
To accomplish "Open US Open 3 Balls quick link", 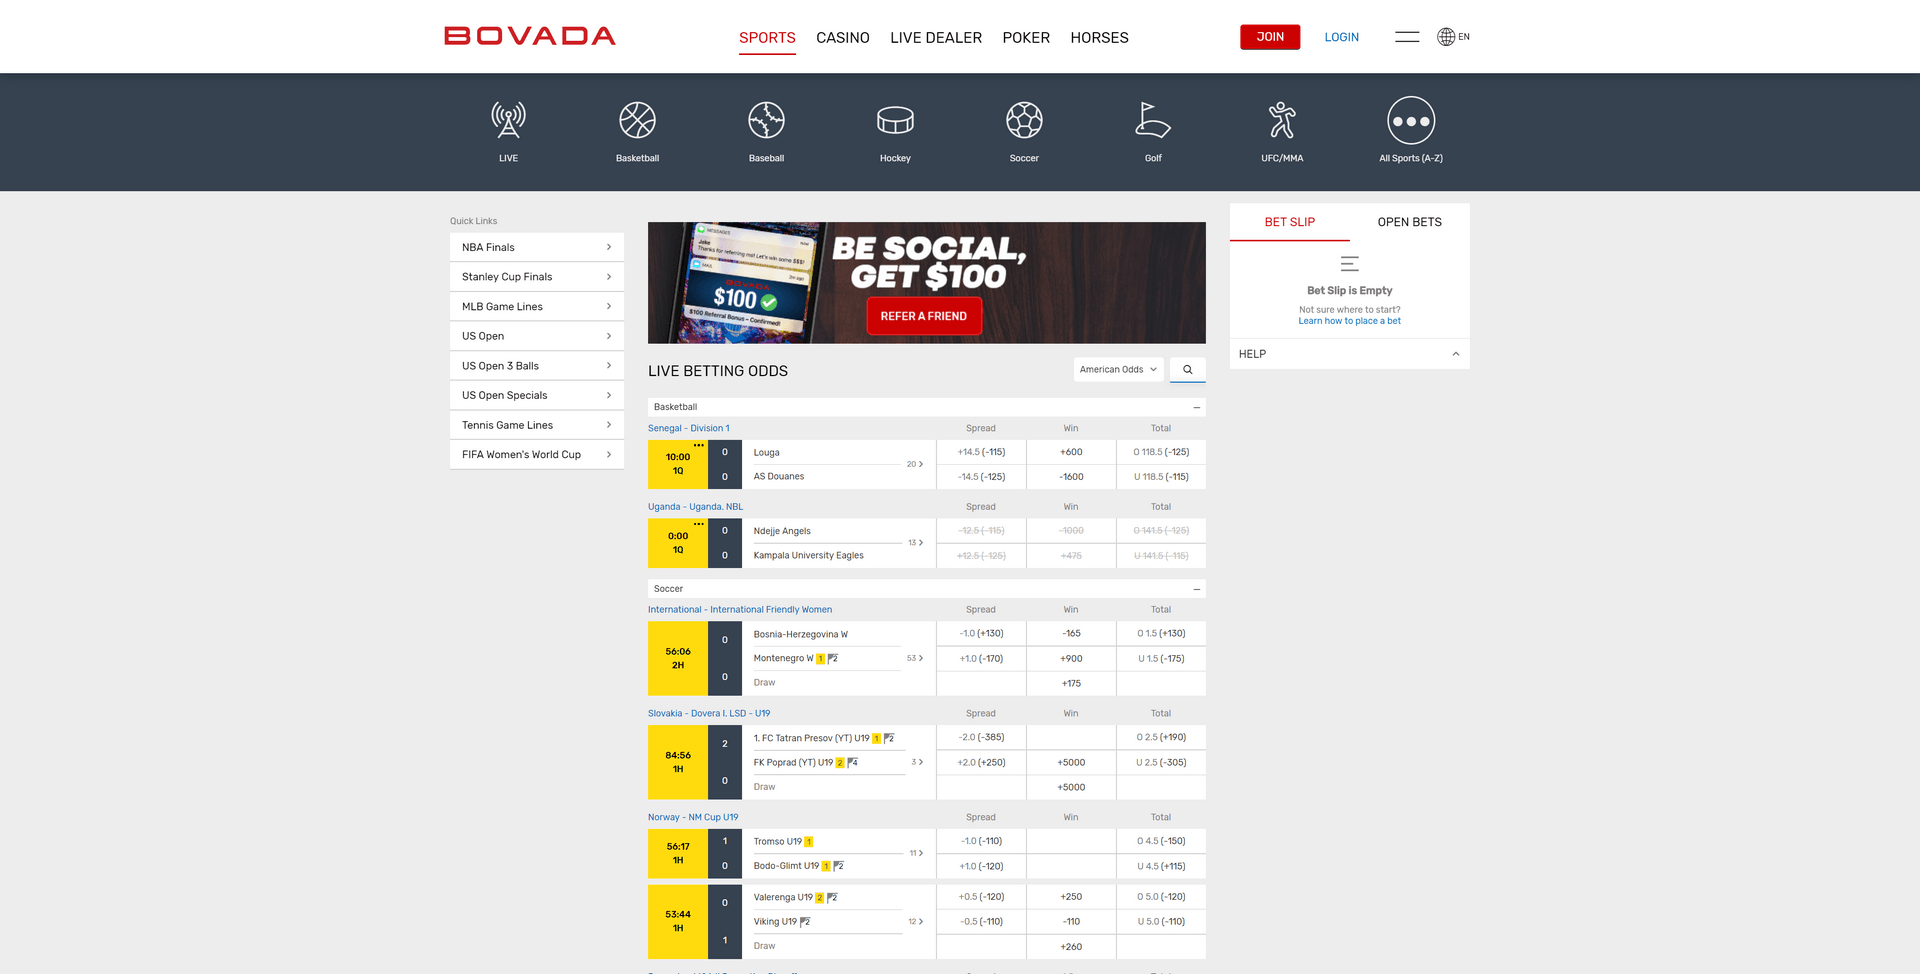I will click(x=537, y=365).
